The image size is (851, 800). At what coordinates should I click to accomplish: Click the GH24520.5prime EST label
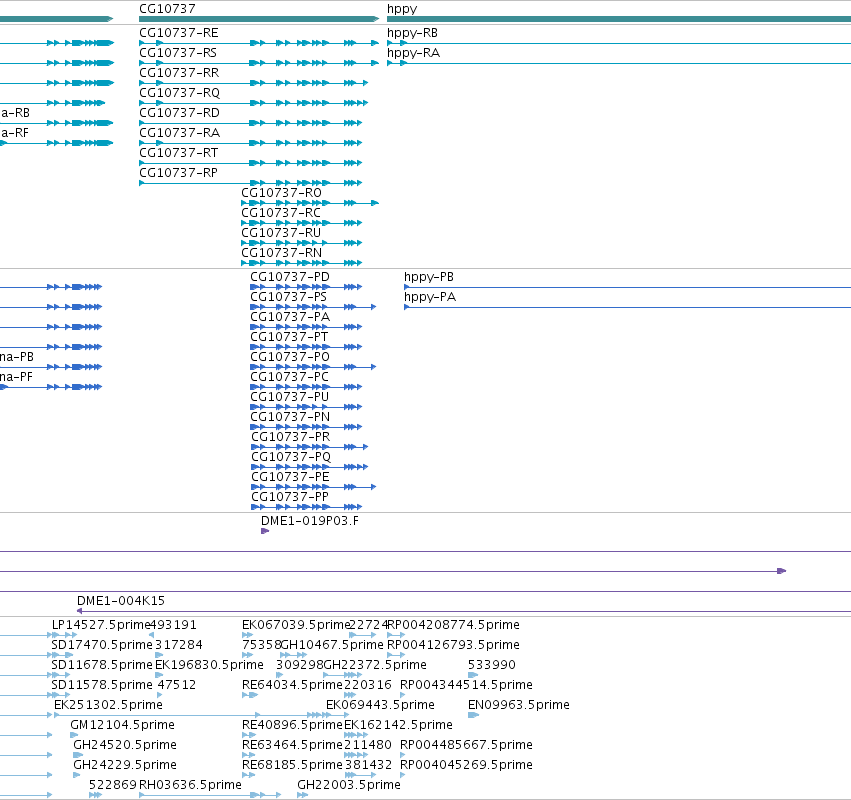125,746
